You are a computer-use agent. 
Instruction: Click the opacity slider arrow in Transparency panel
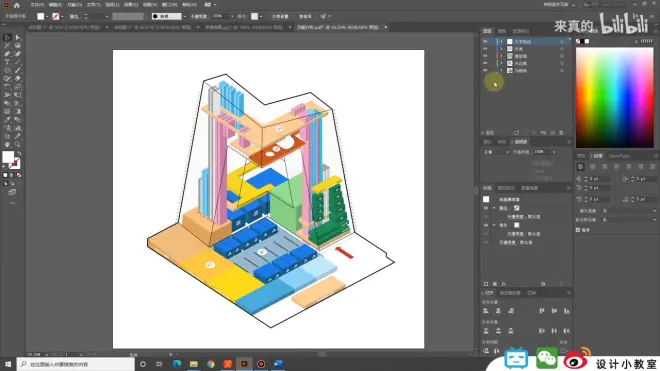554,152
